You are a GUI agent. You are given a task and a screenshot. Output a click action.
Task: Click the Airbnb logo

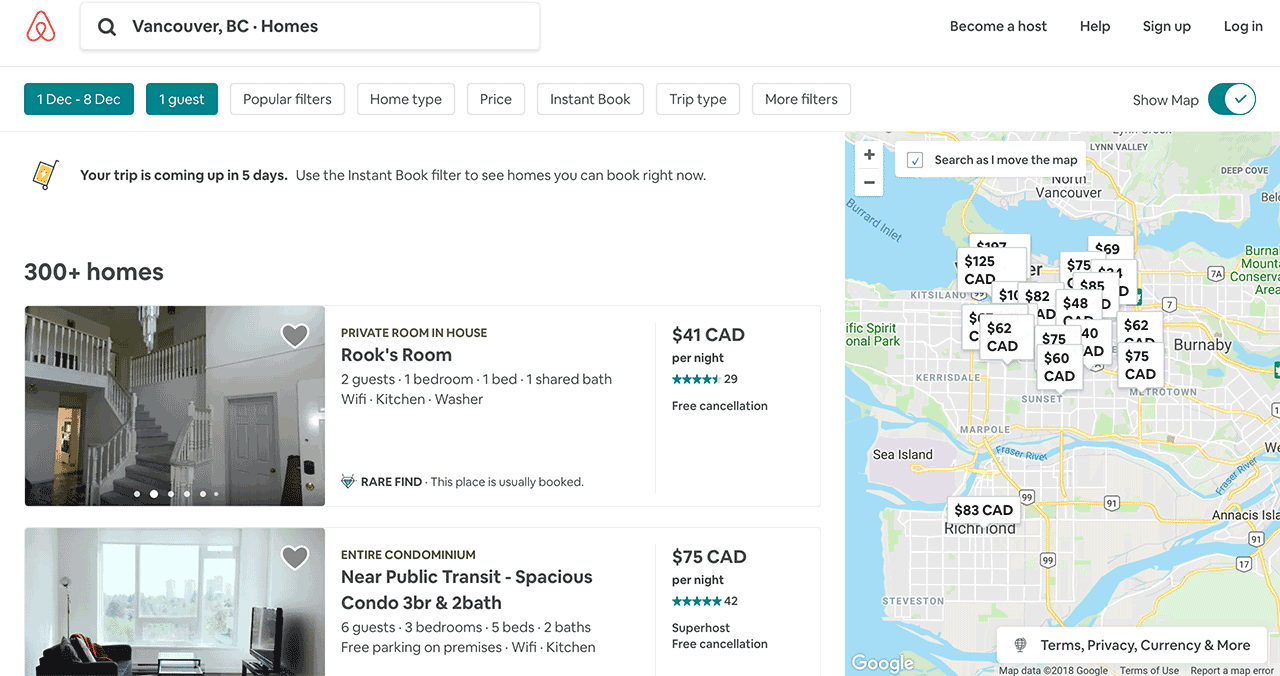coord(40,26)
